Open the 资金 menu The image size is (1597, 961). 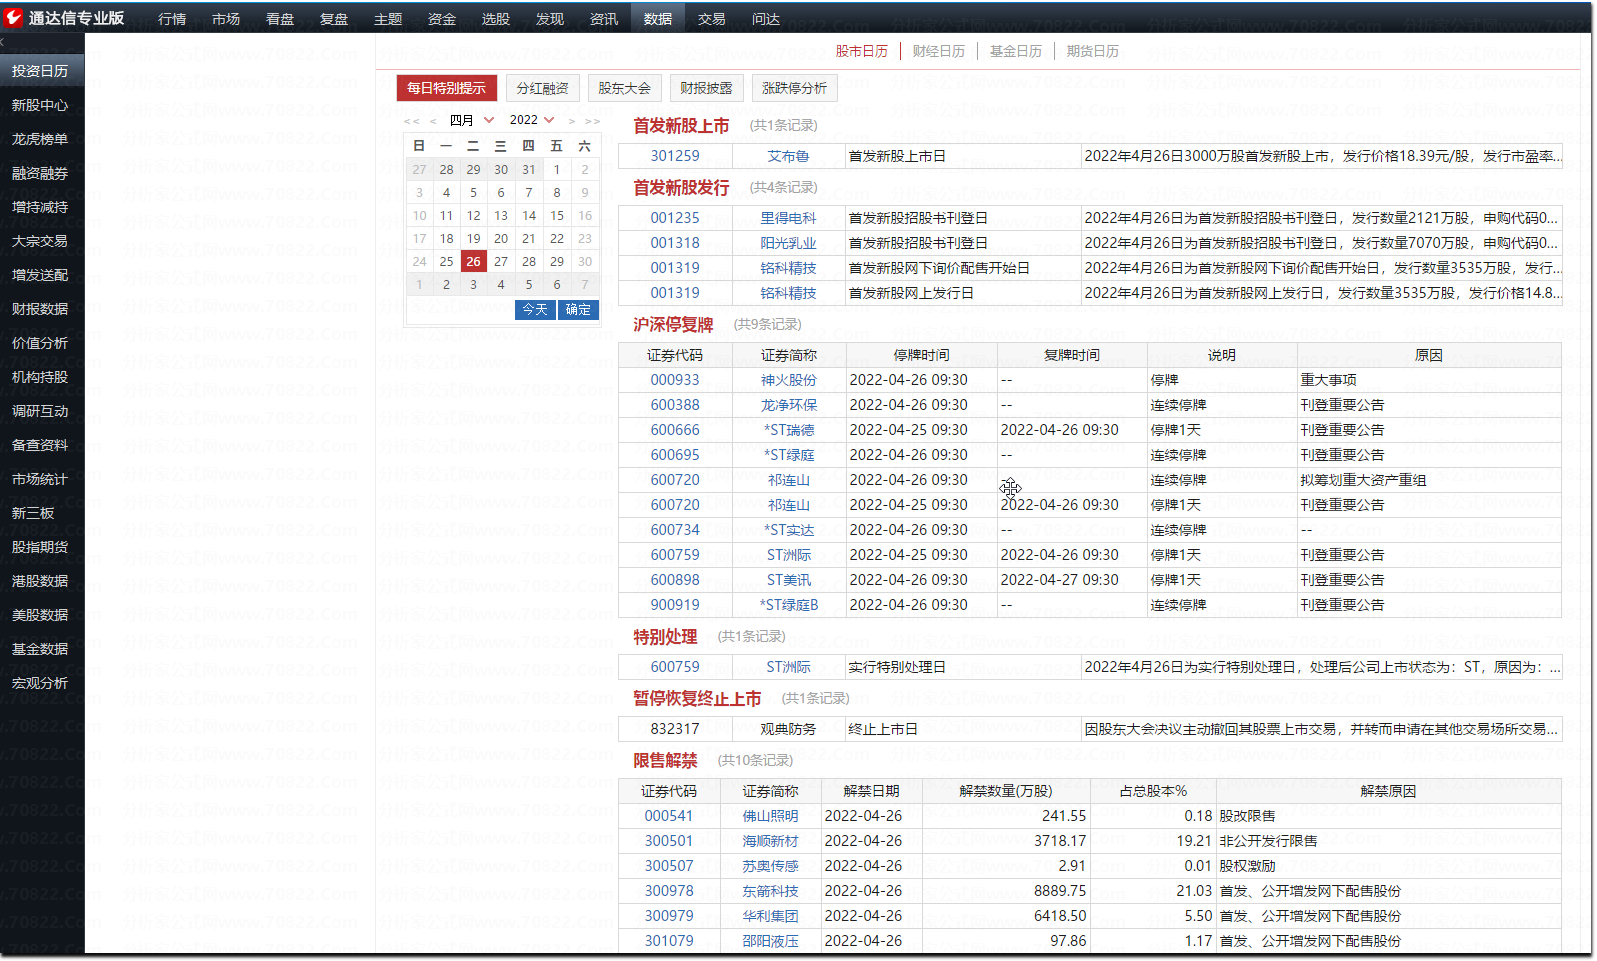[x=442, y=19]
